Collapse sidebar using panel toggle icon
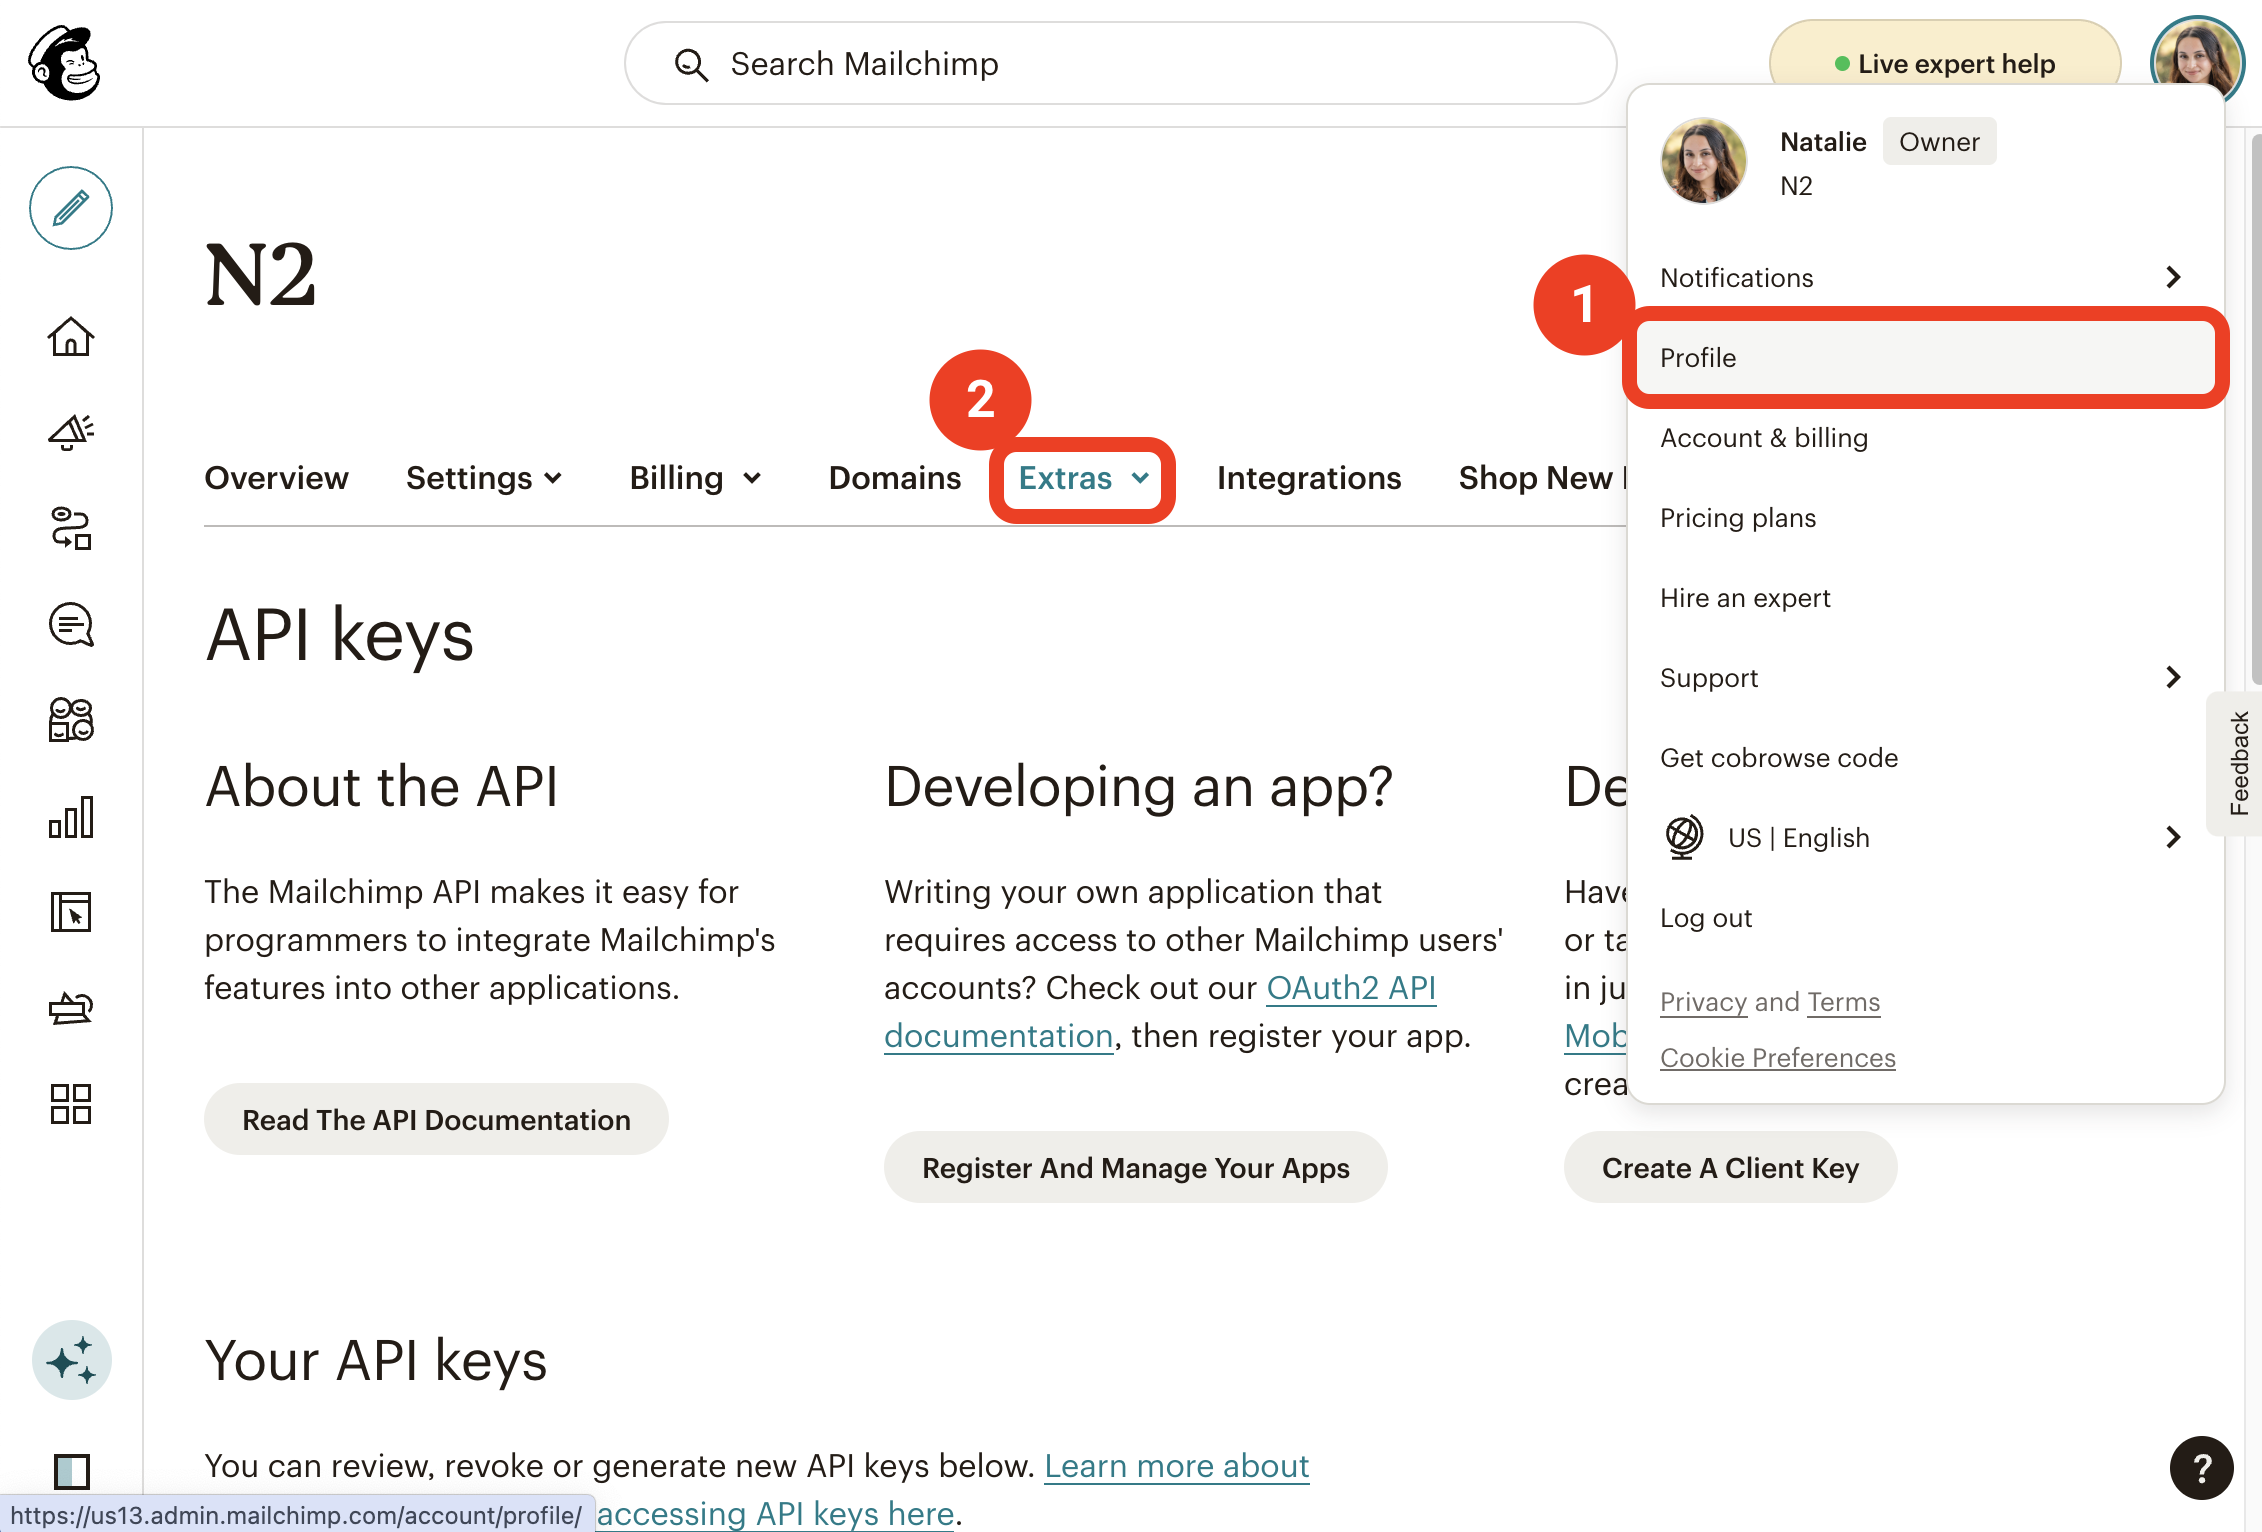Image resolution: width=2262 pixels, height=1532 pixels. pos(71,1470)
